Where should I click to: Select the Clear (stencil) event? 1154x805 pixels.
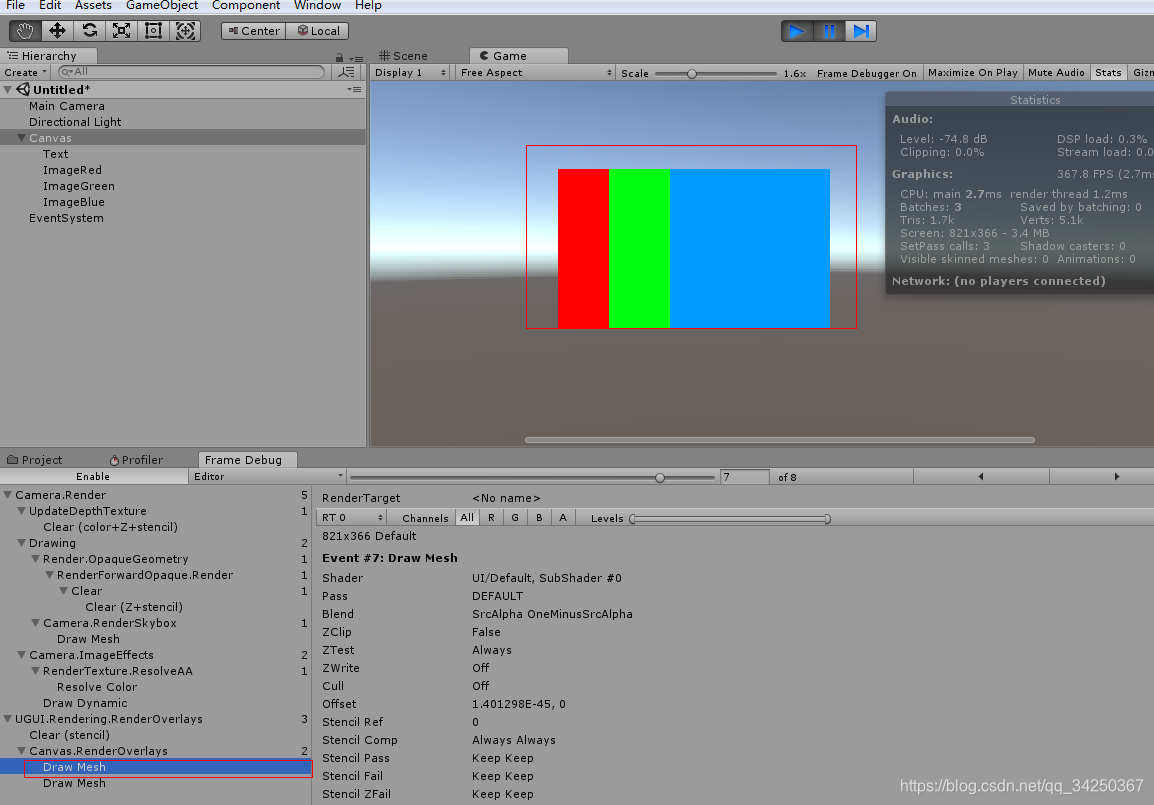[x=69, y=735]
